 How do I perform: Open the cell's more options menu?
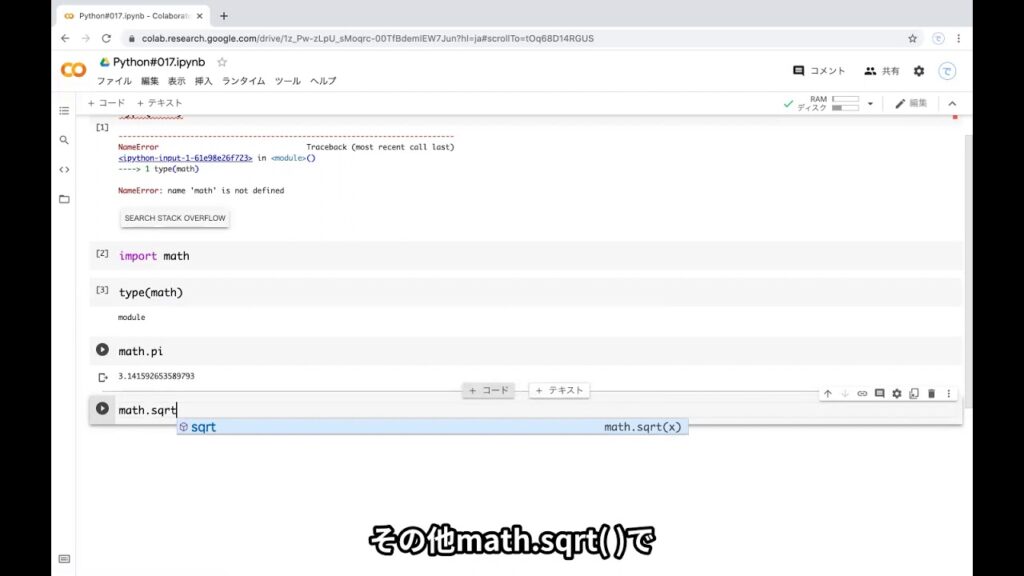946,393
